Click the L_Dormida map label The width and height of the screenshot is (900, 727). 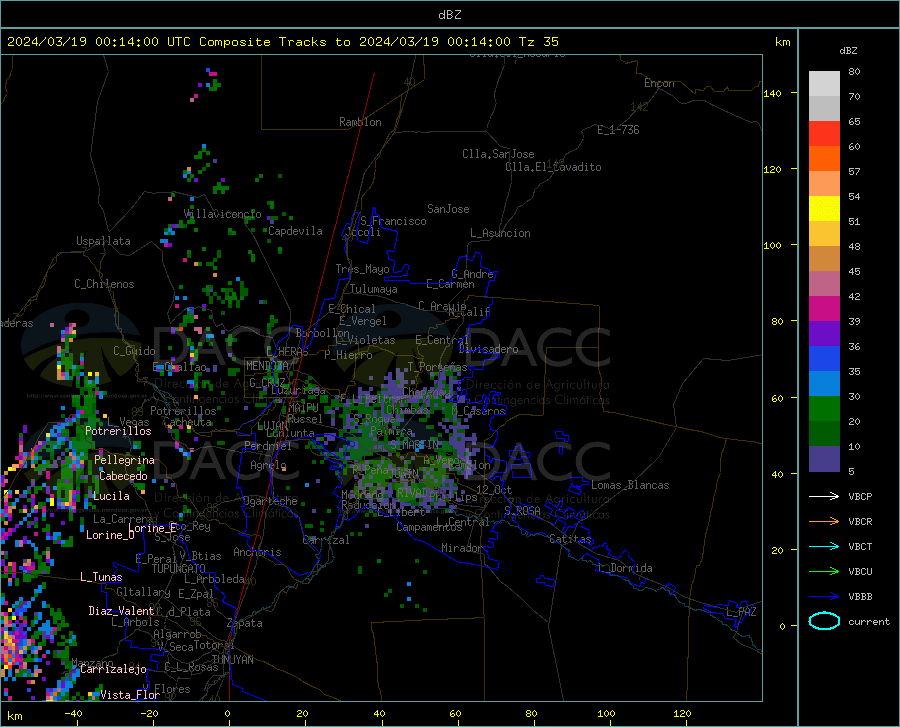coord(624,568)
